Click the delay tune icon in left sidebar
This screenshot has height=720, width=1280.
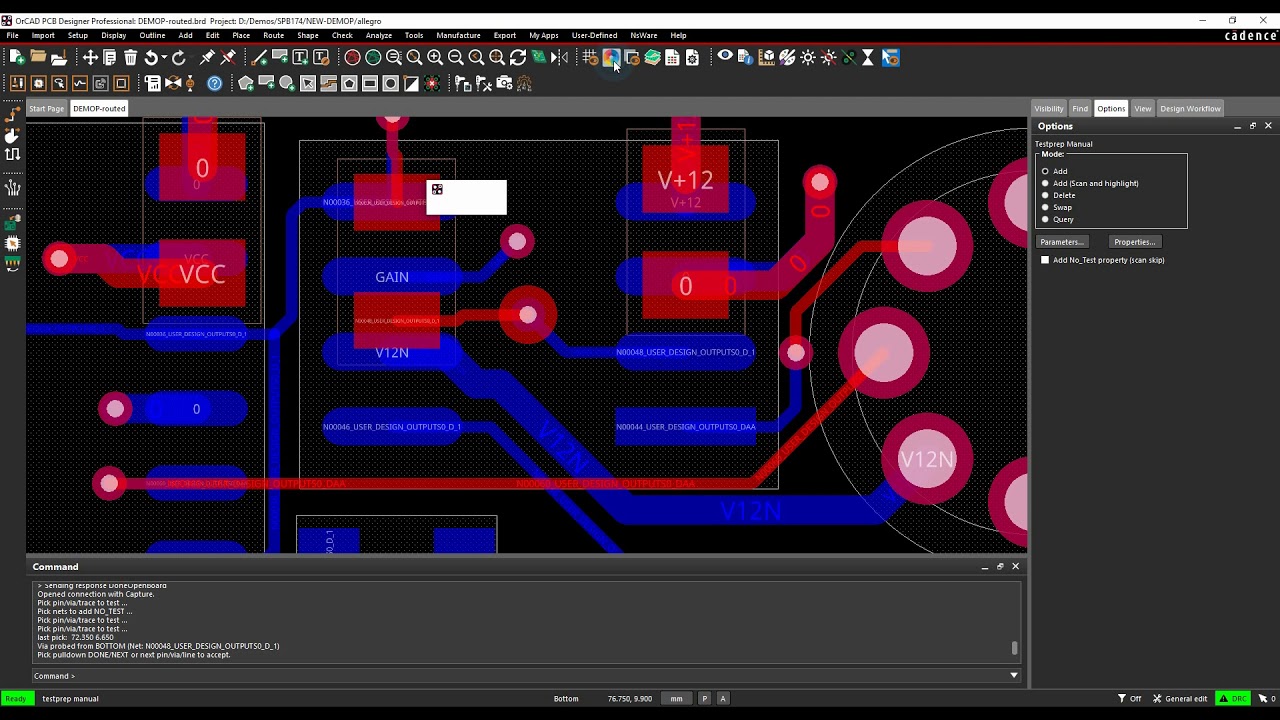pos(12,154)
